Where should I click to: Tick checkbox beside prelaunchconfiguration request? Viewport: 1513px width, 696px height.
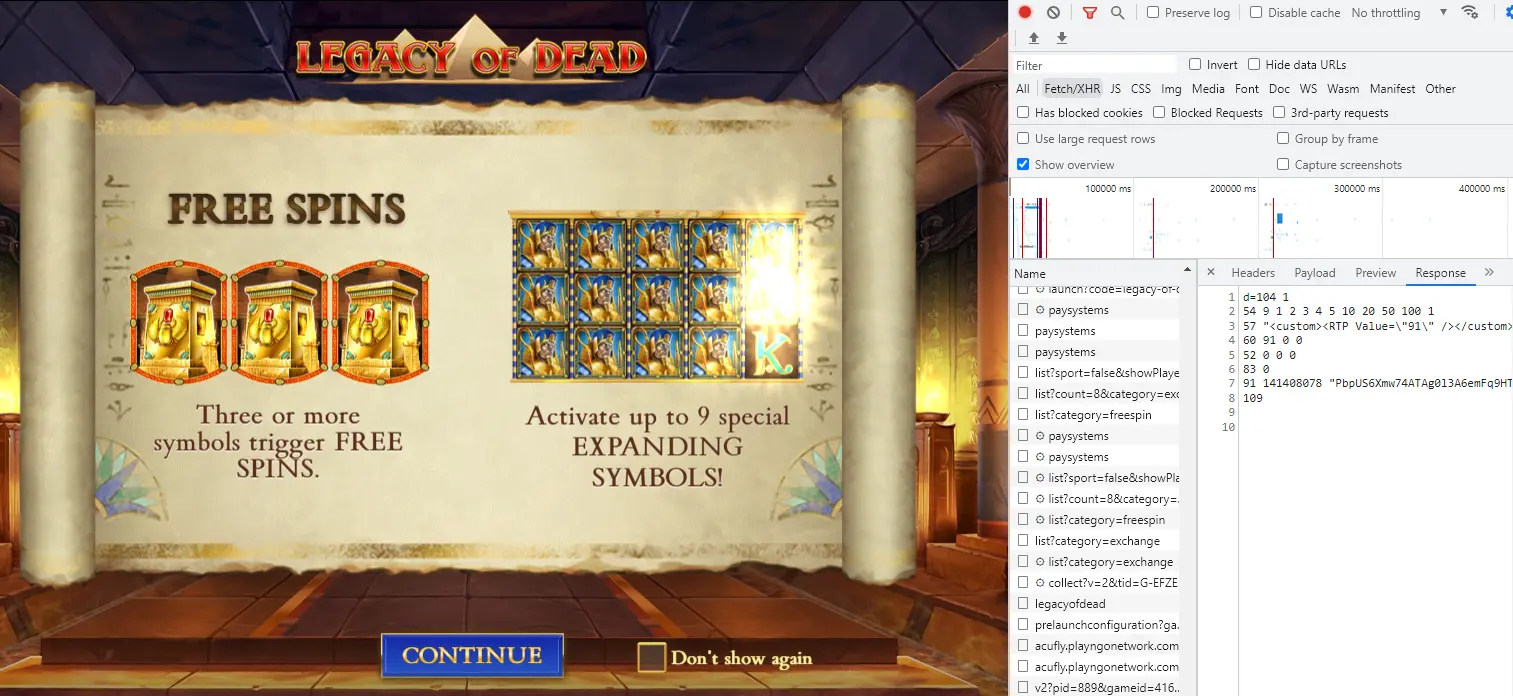(1023, 625)
